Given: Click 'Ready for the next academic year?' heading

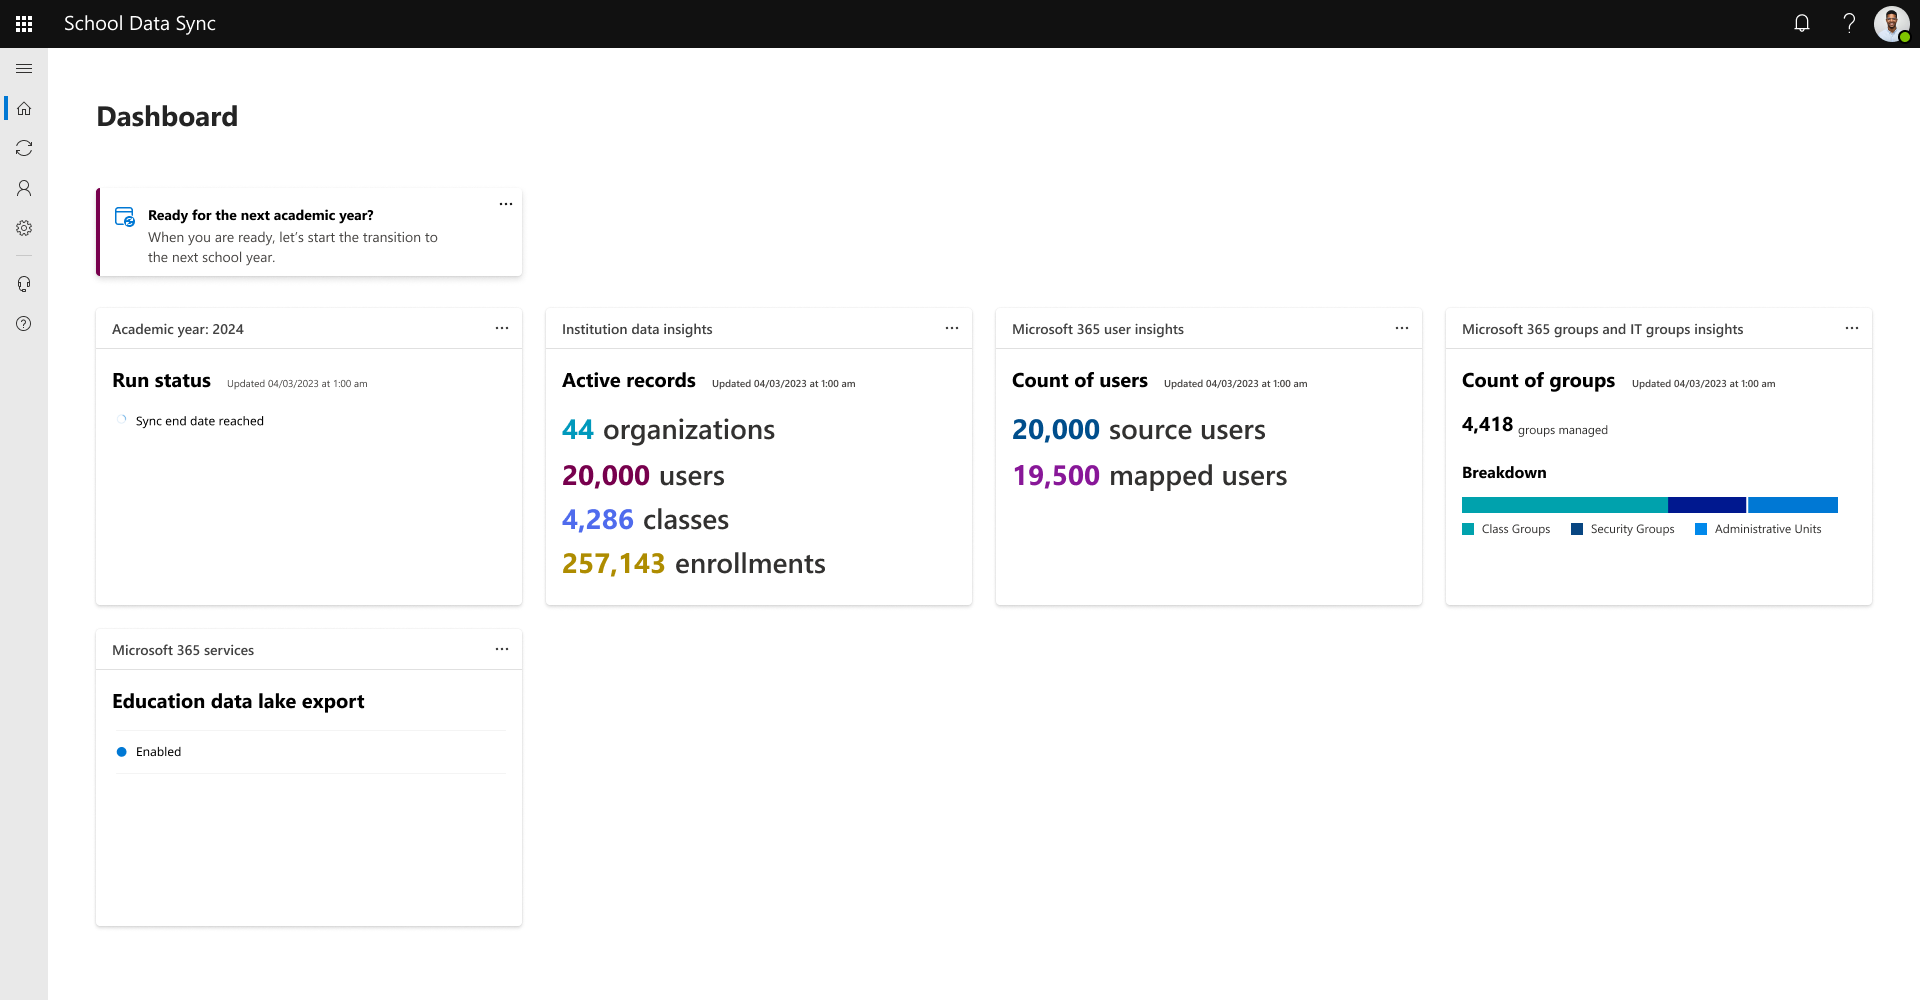Looking at the screenshot, I should (x=261, y=215).
